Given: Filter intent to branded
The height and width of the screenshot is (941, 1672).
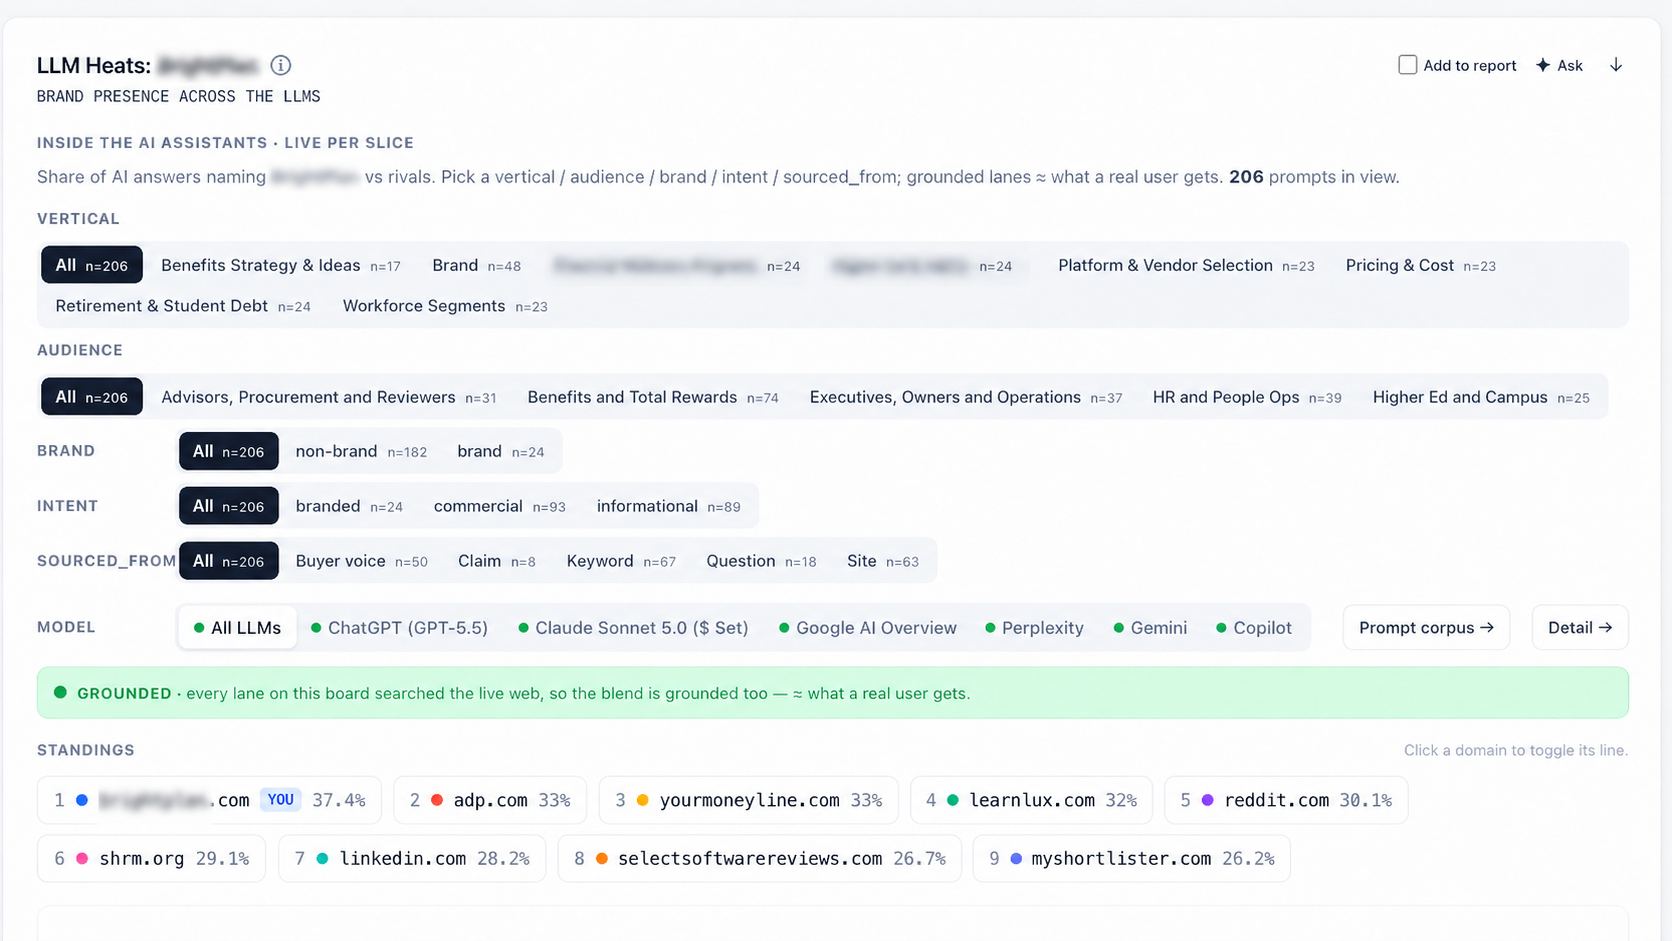Looking at the screenshot, I should [x=349, y=506].
